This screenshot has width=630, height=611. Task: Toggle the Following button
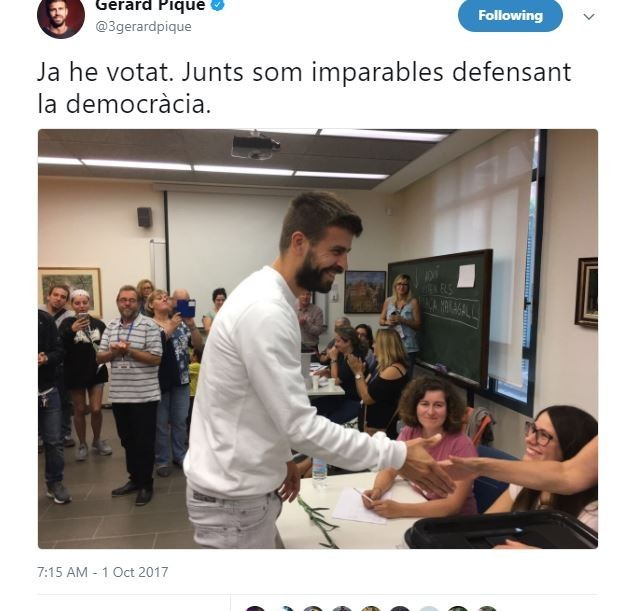[x=510, y=15]
